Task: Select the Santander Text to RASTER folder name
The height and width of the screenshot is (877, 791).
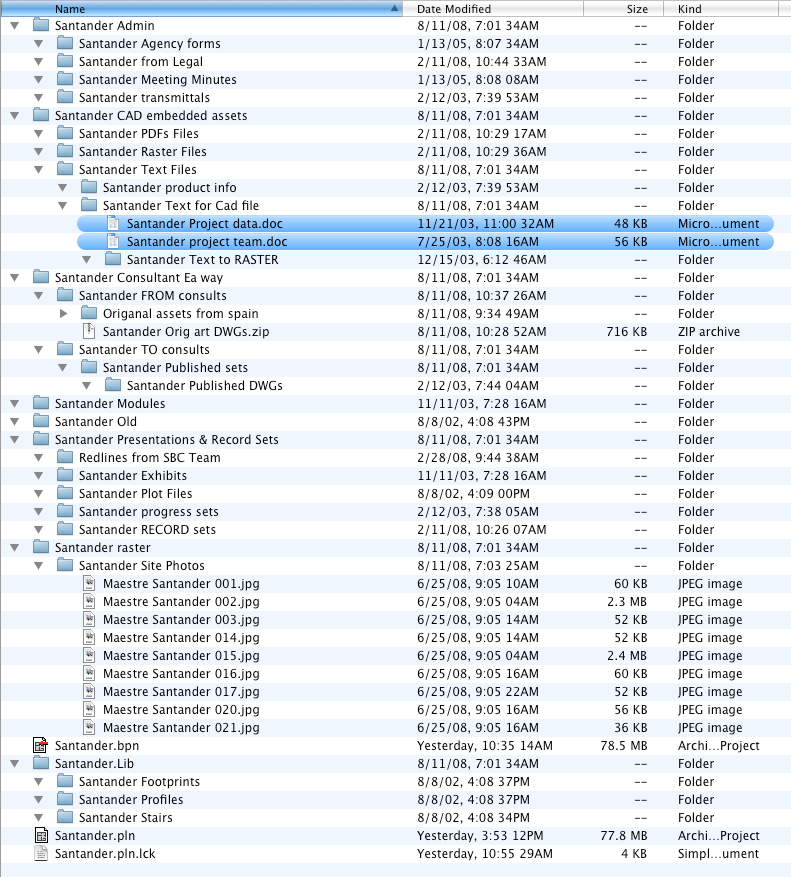Action: (202, 260)
